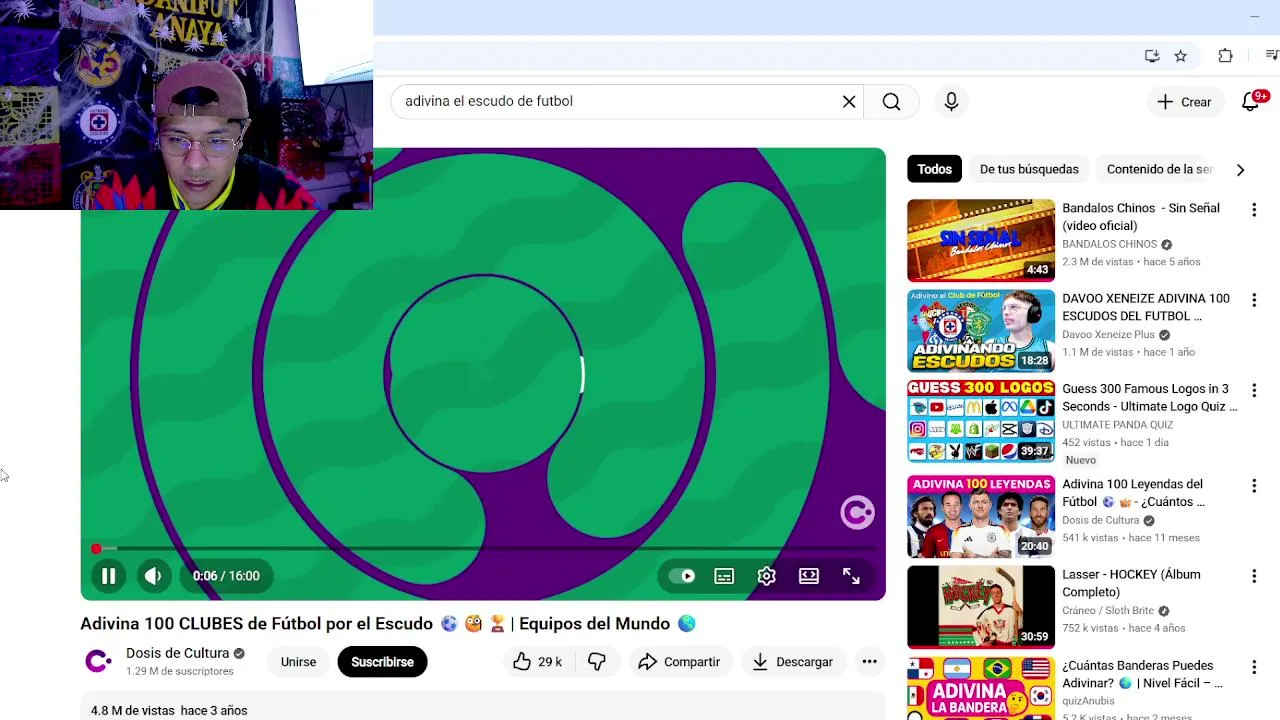Open options for the ¿Cuántas Banderas video
Screen dimensions: 1280x720
coord(1254,667)
